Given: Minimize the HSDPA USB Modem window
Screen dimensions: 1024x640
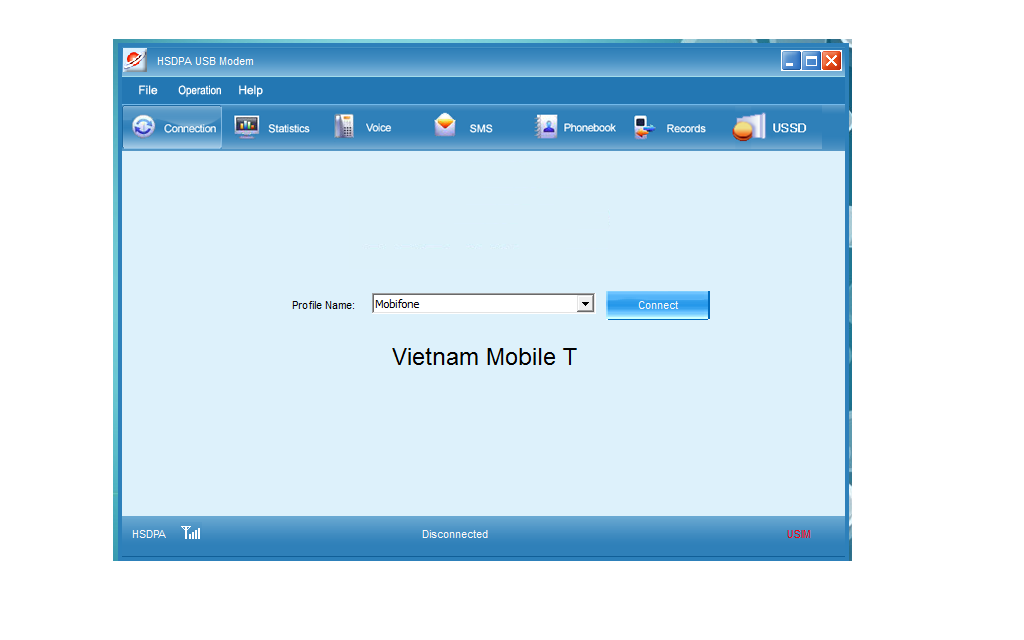Looking at the screenshot, I should click(x=791, y=61).
